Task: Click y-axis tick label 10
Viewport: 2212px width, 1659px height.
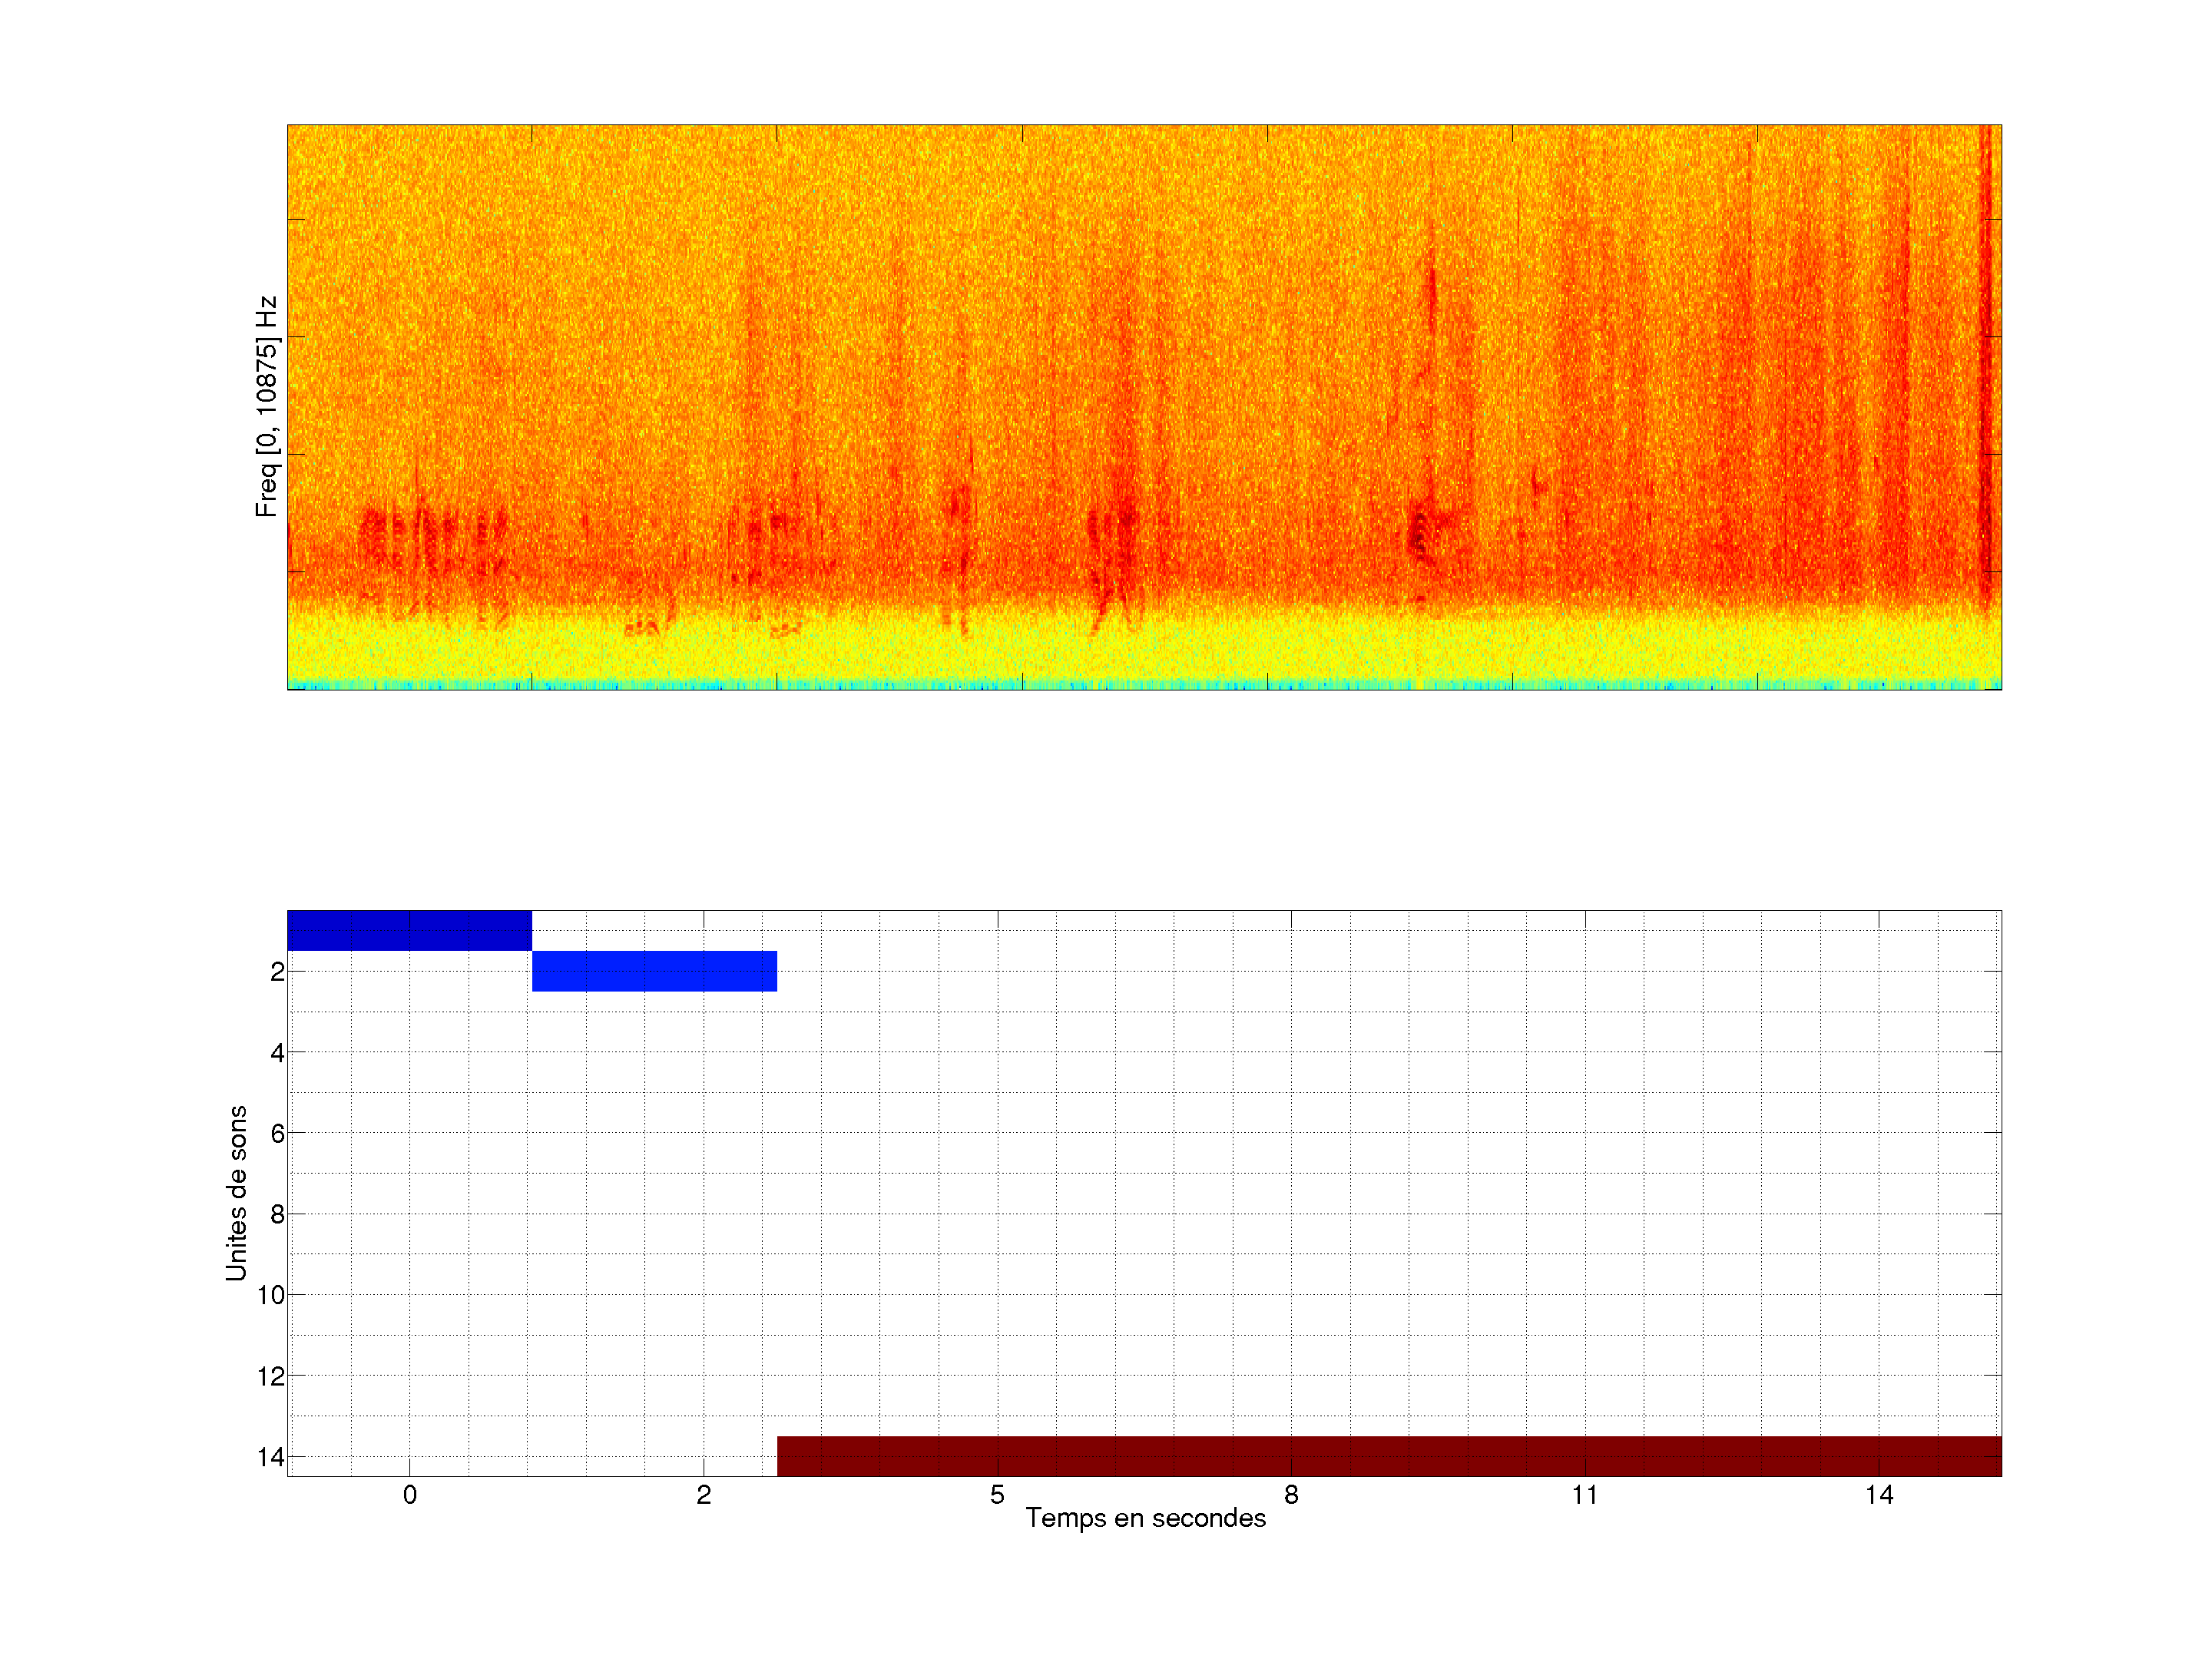Action: click(271, 1295)
